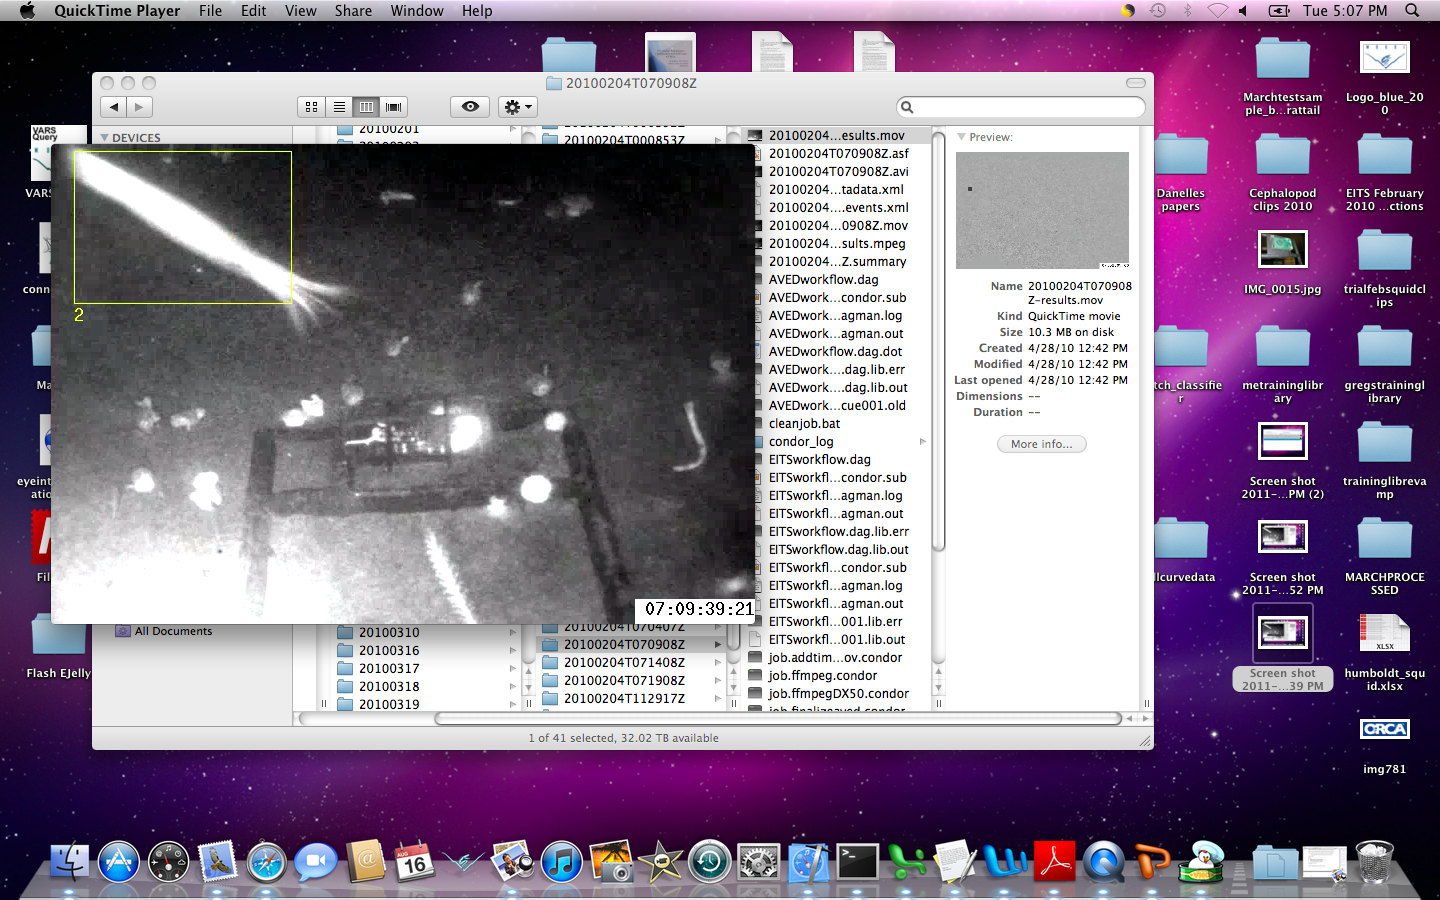
Task: Expand the condor_log folder arrow
Action: (923, 442)
